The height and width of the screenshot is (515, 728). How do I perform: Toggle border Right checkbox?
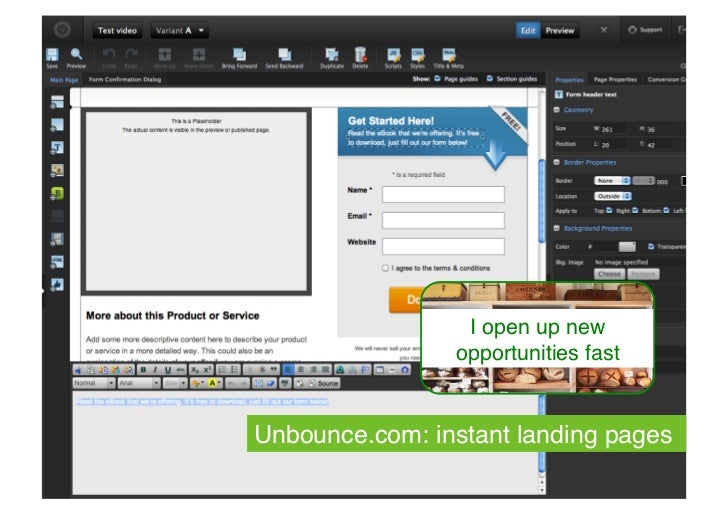(635, 210)
